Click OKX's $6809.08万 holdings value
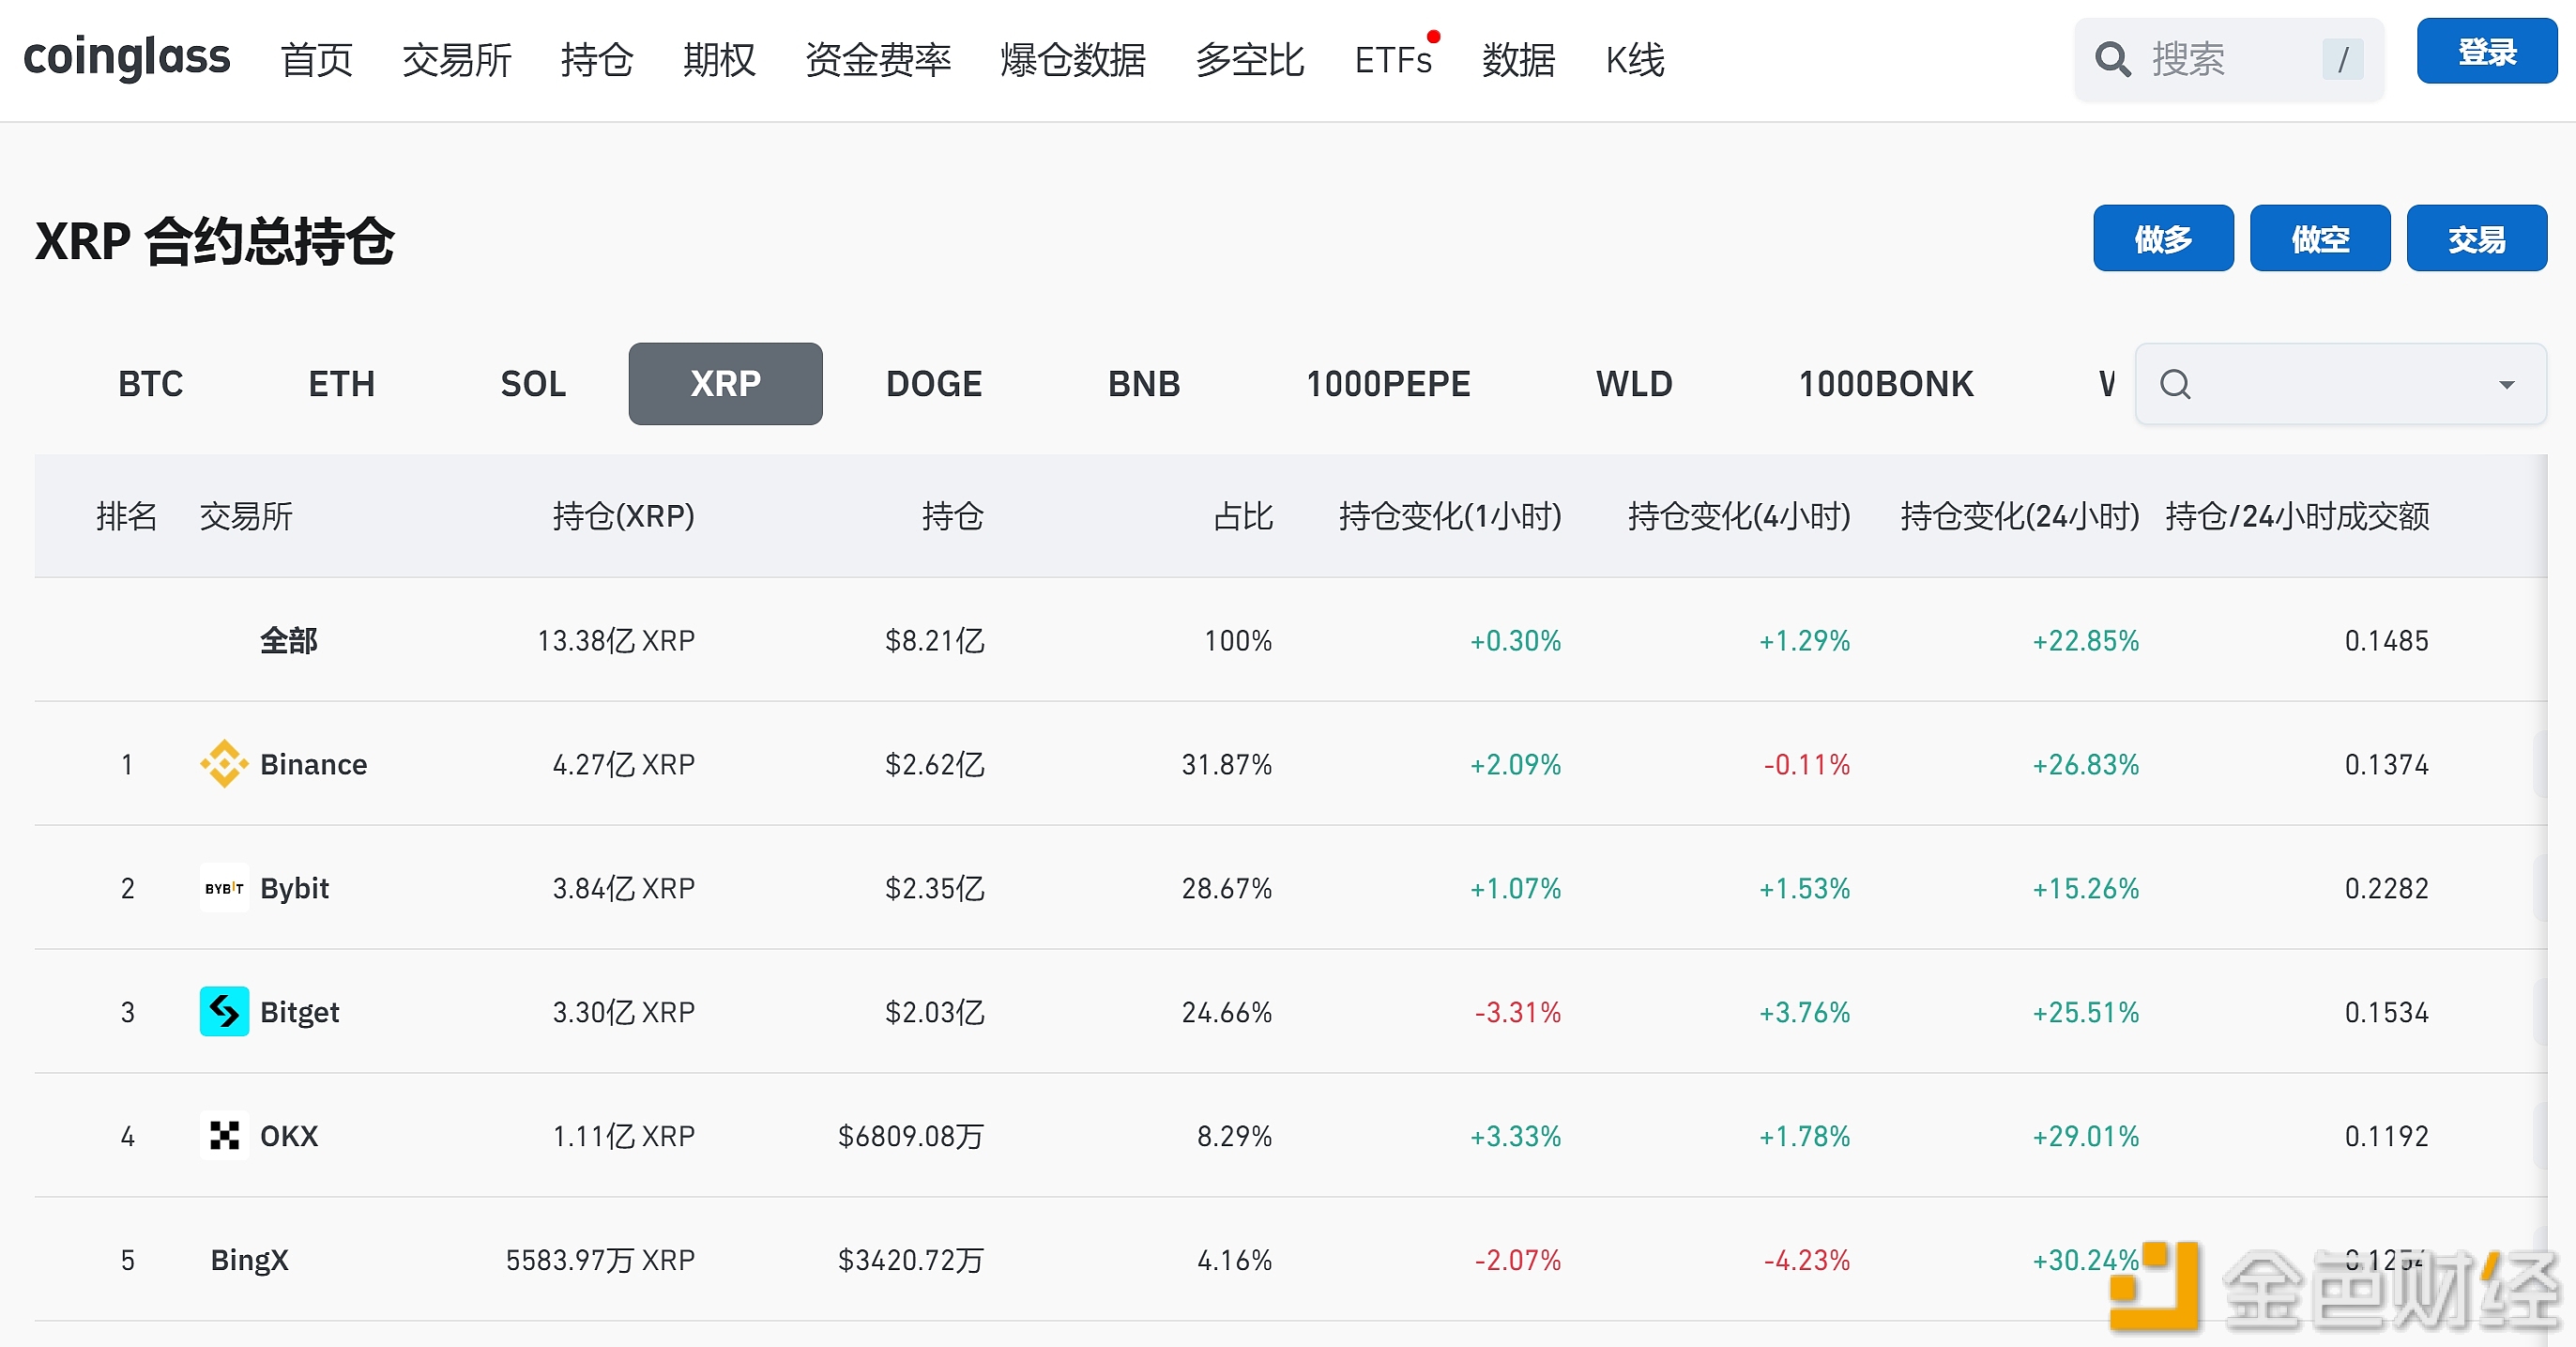The height and width of the screenshot is (1347, 2576). tap(911, 1136)
